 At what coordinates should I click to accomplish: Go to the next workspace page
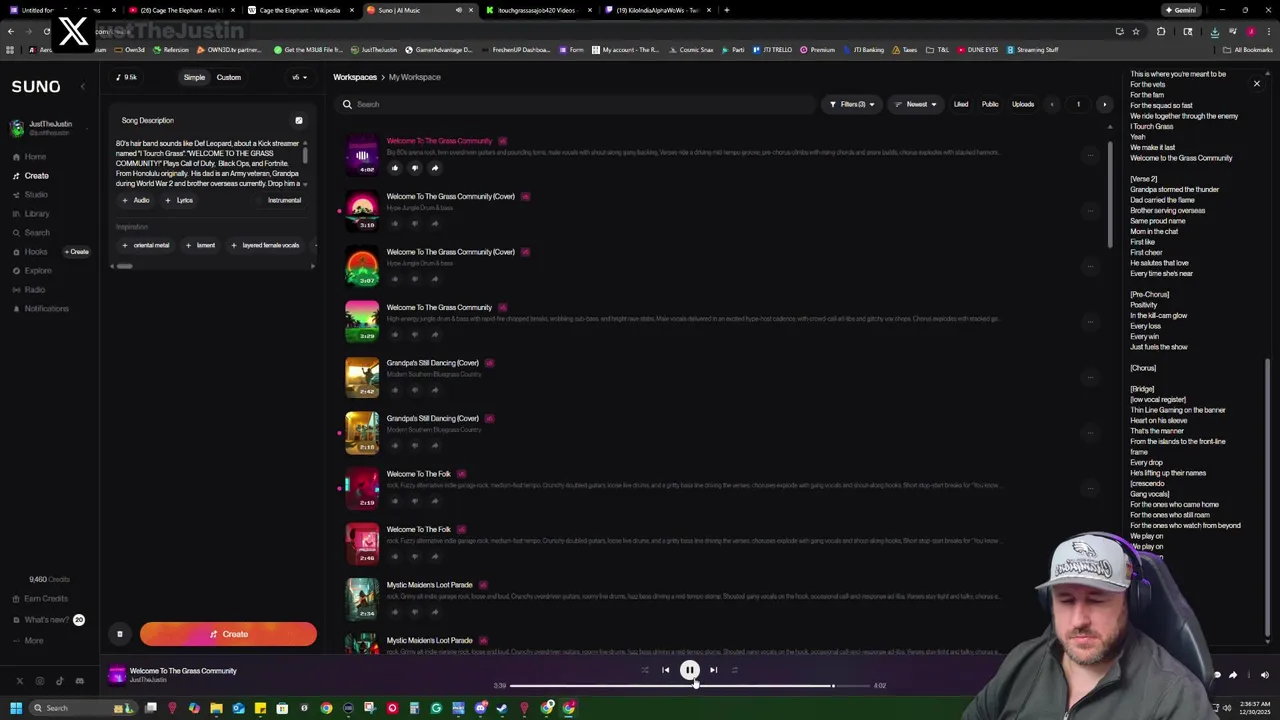[1104, 104]
